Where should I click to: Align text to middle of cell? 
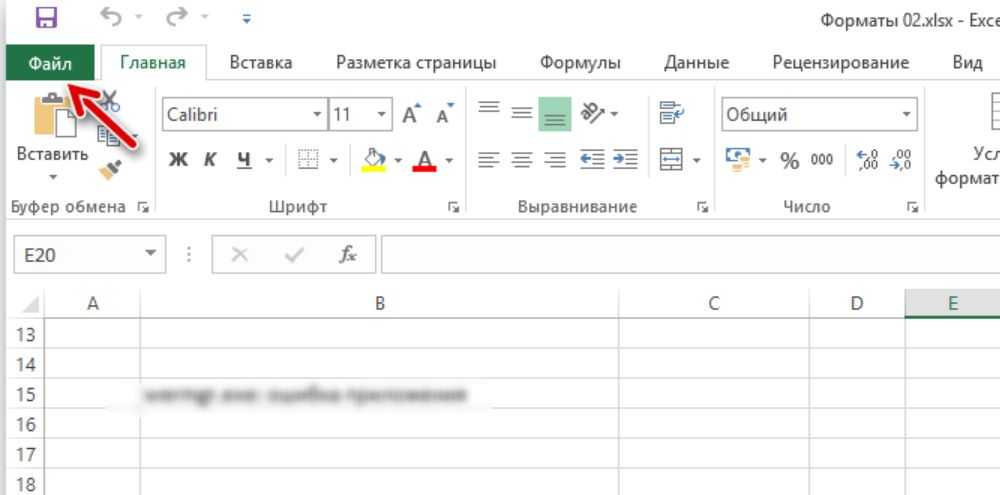tap(522, 114)
